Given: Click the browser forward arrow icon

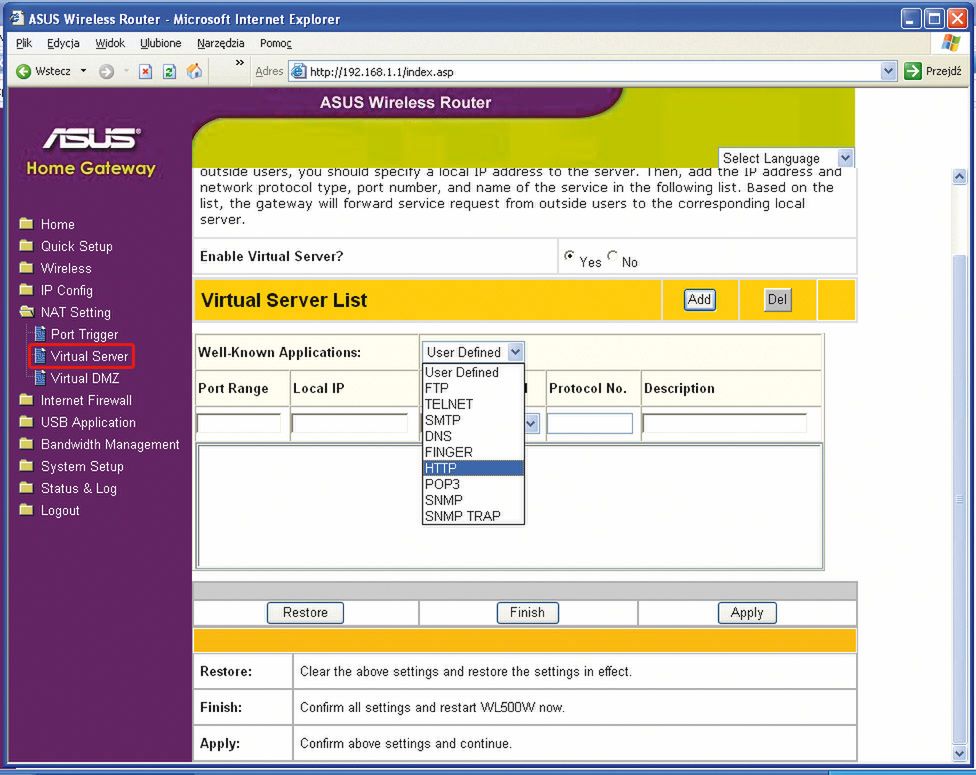Looking at the screenshot, I should click(x=106, y=72).
